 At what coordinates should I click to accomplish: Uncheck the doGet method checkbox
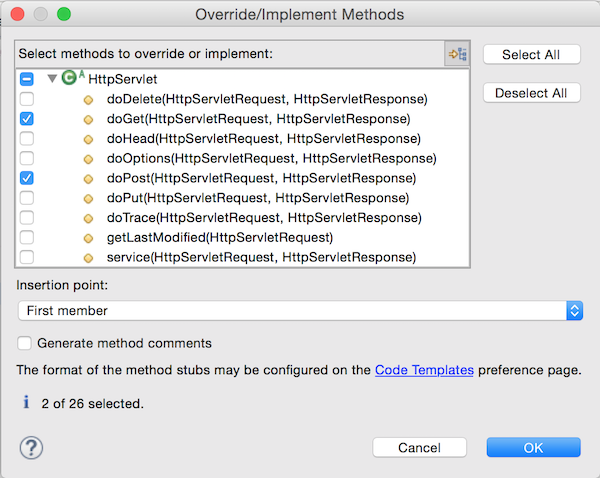(x=27, y=119)
